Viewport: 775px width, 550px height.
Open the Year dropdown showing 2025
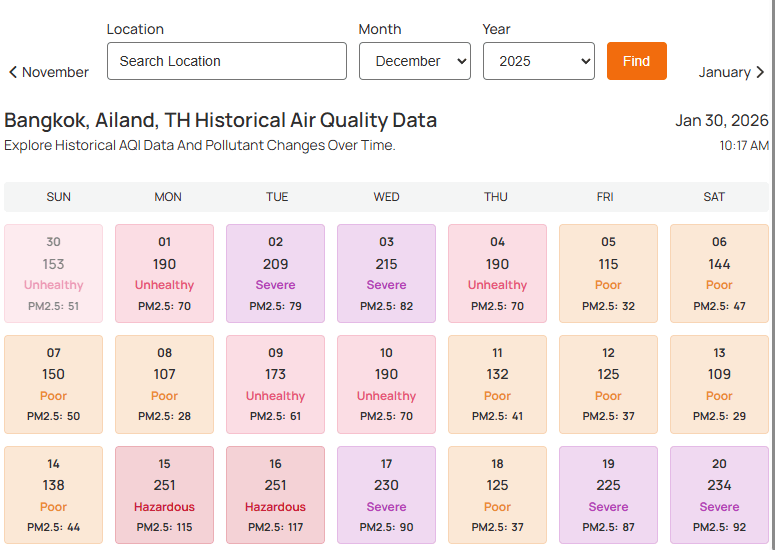(x=538, y=61)
